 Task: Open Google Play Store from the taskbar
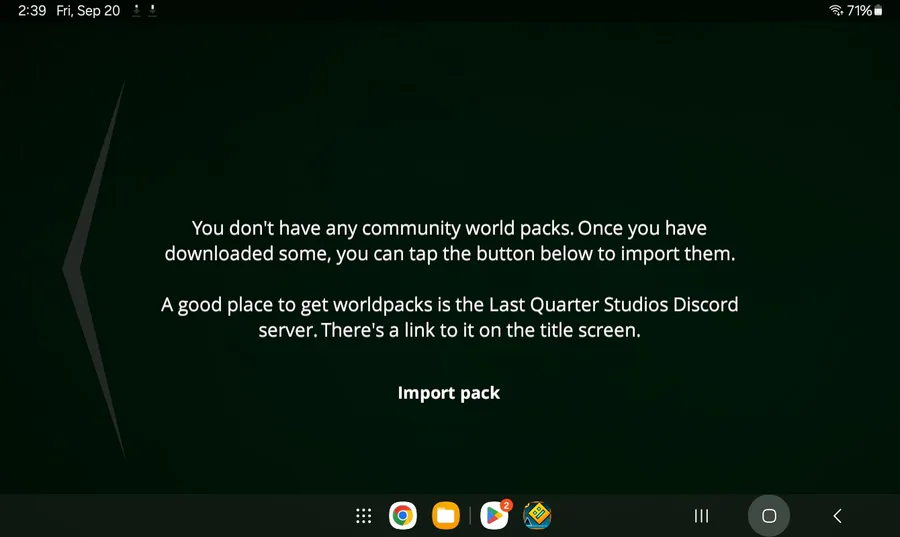[x=494, y=516]
